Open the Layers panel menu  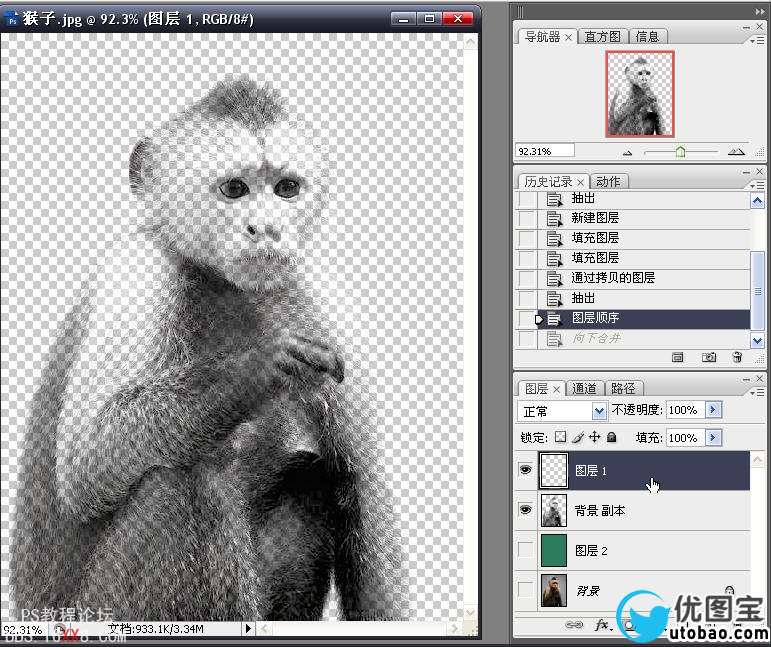click(x=757, y=393)
